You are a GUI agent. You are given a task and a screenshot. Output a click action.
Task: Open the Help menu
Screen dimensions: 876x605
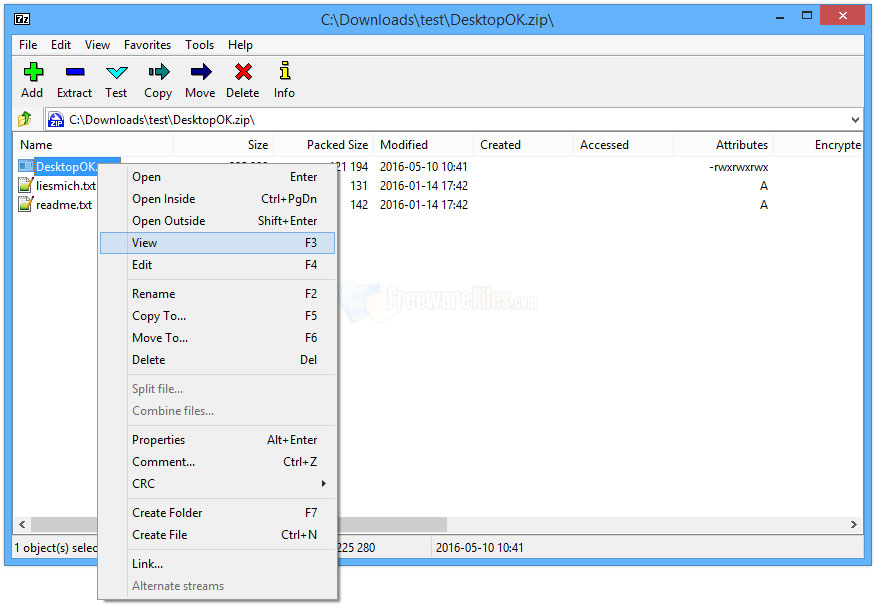[x=240, y=45]
